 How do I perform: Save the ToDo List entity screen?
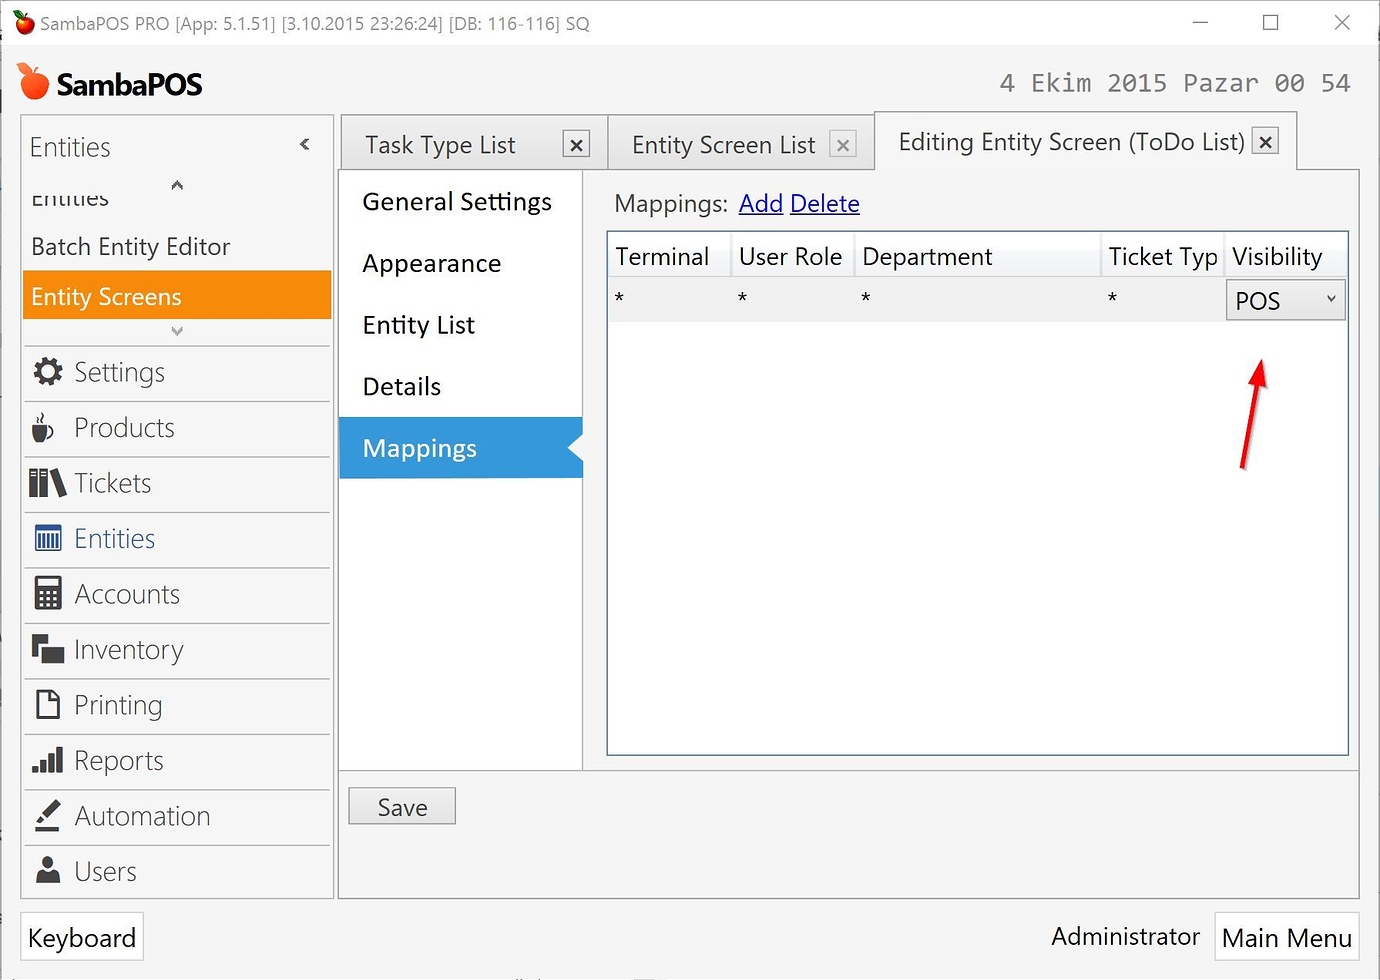pos(401,806)
